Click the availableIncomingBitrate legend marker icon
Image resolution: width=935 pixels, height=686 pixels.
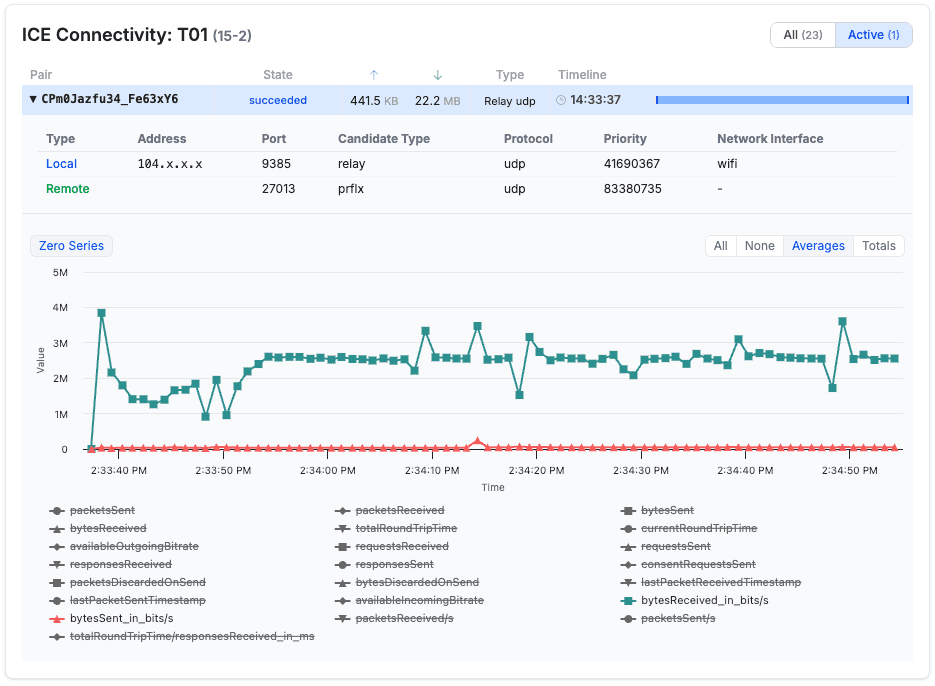tap(345, 600)
